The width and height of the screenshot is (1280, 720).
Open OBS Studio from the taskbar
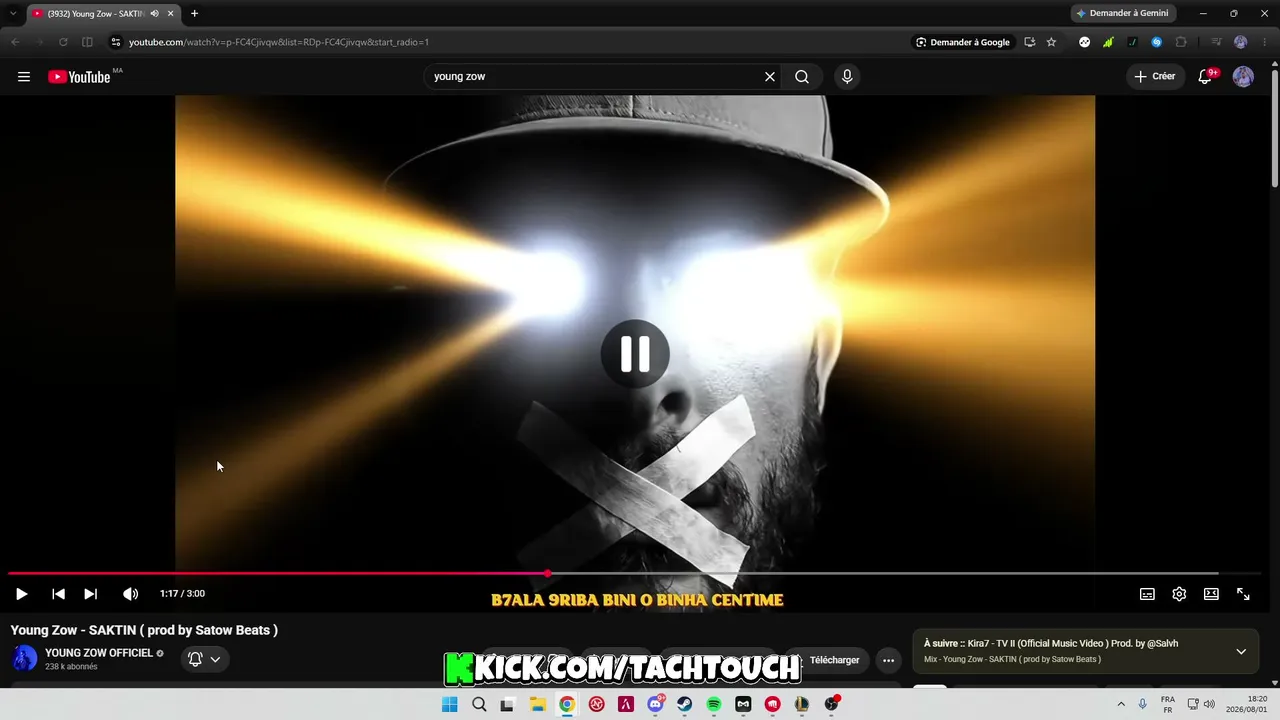[x=831, y=704]
